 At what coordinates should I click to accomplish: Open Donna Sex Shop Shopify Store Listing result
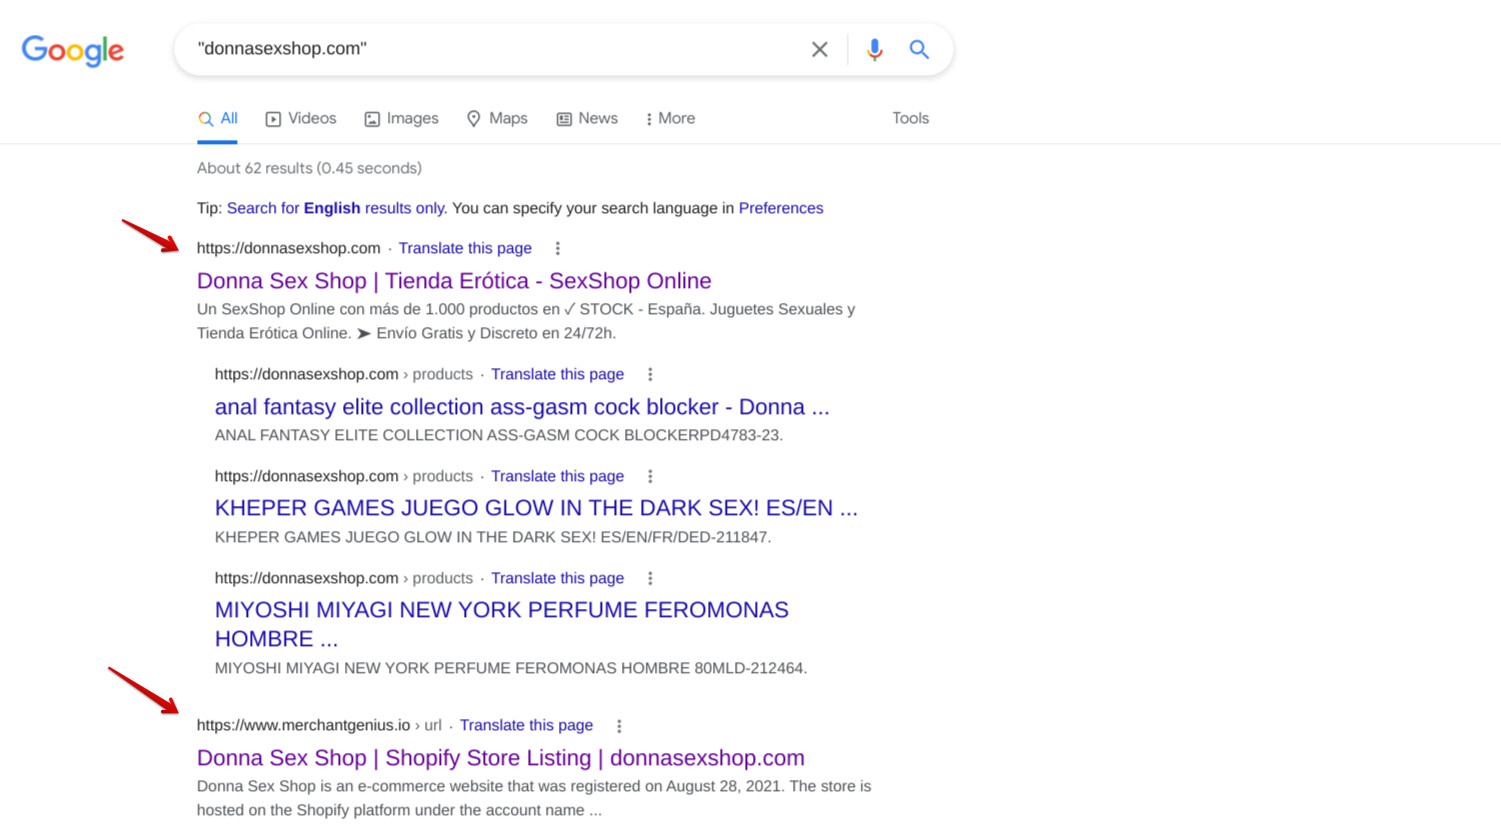pyautogui.click(x=500, y=758)
